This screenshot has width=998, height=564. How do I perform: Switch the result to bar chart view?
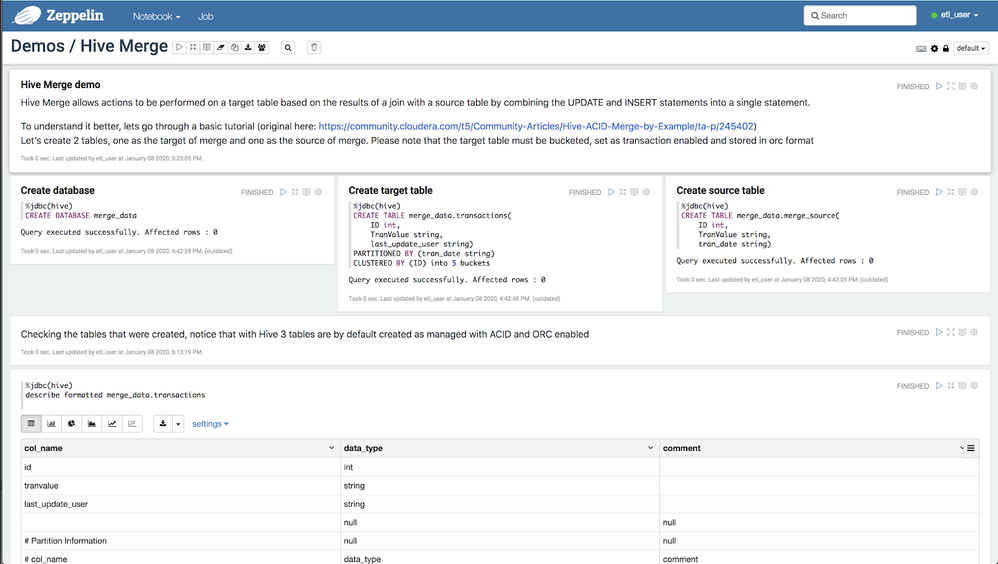51,424
